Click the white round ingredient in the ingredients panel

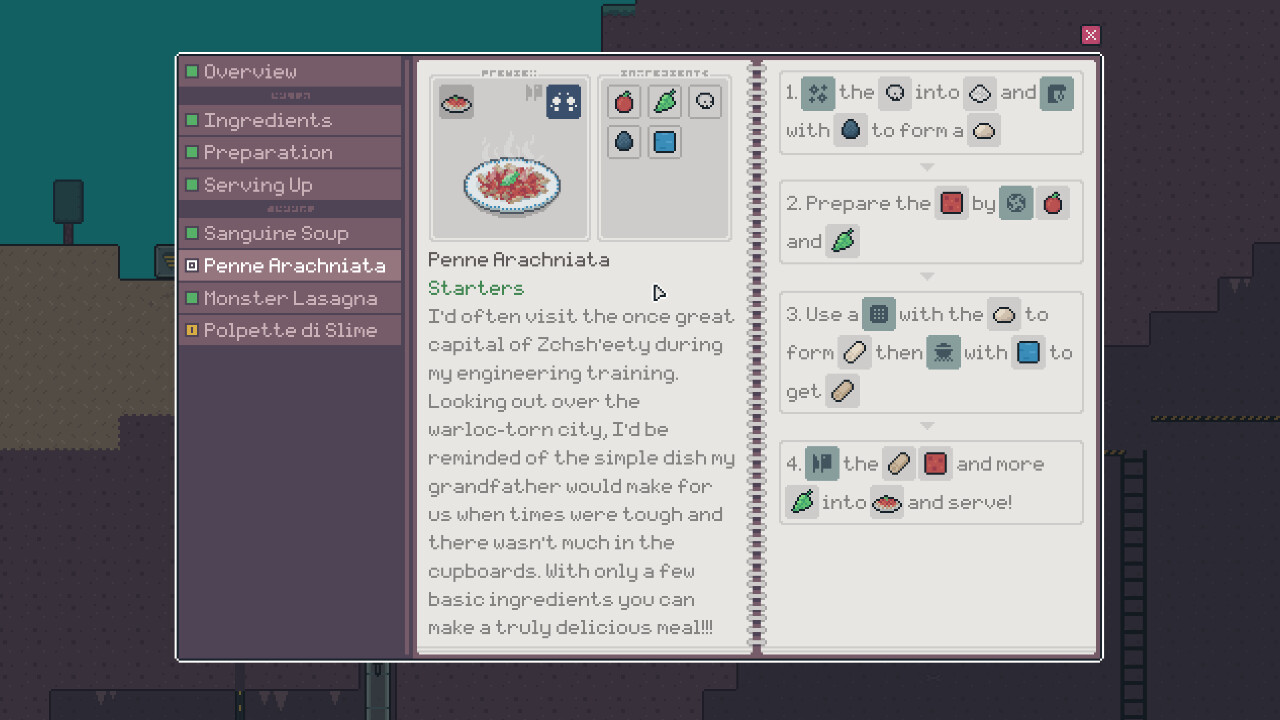(x=705, y=102)
